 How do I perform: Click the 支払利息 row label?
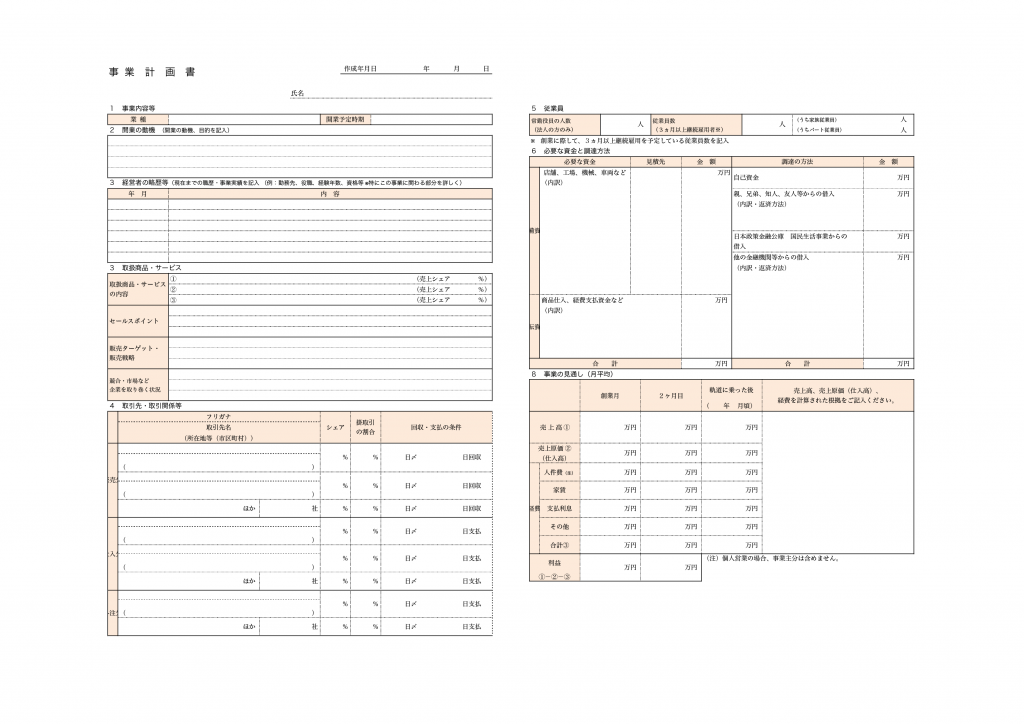[558, 508]
